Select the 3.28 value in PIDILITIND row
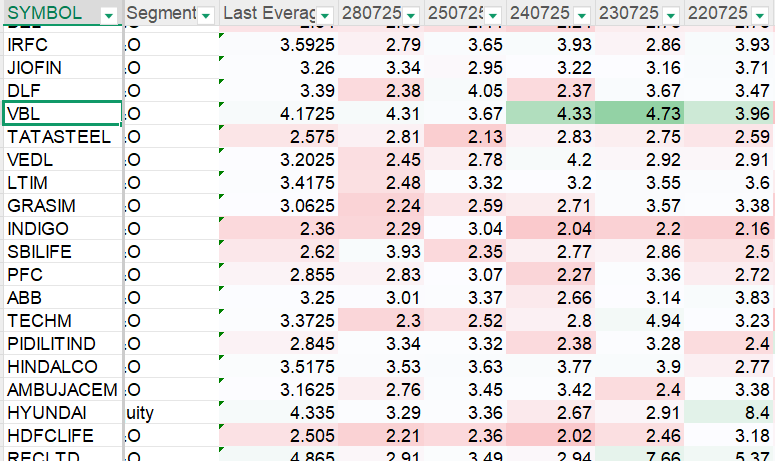 tap(640, 343)
